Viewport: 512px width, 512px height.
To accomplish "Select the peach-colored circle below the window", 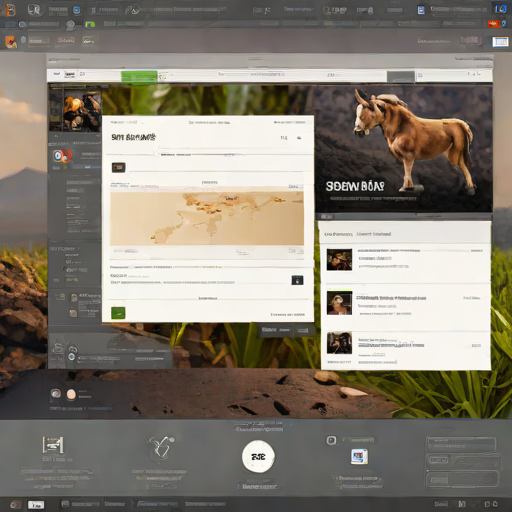I will [71, 394].
